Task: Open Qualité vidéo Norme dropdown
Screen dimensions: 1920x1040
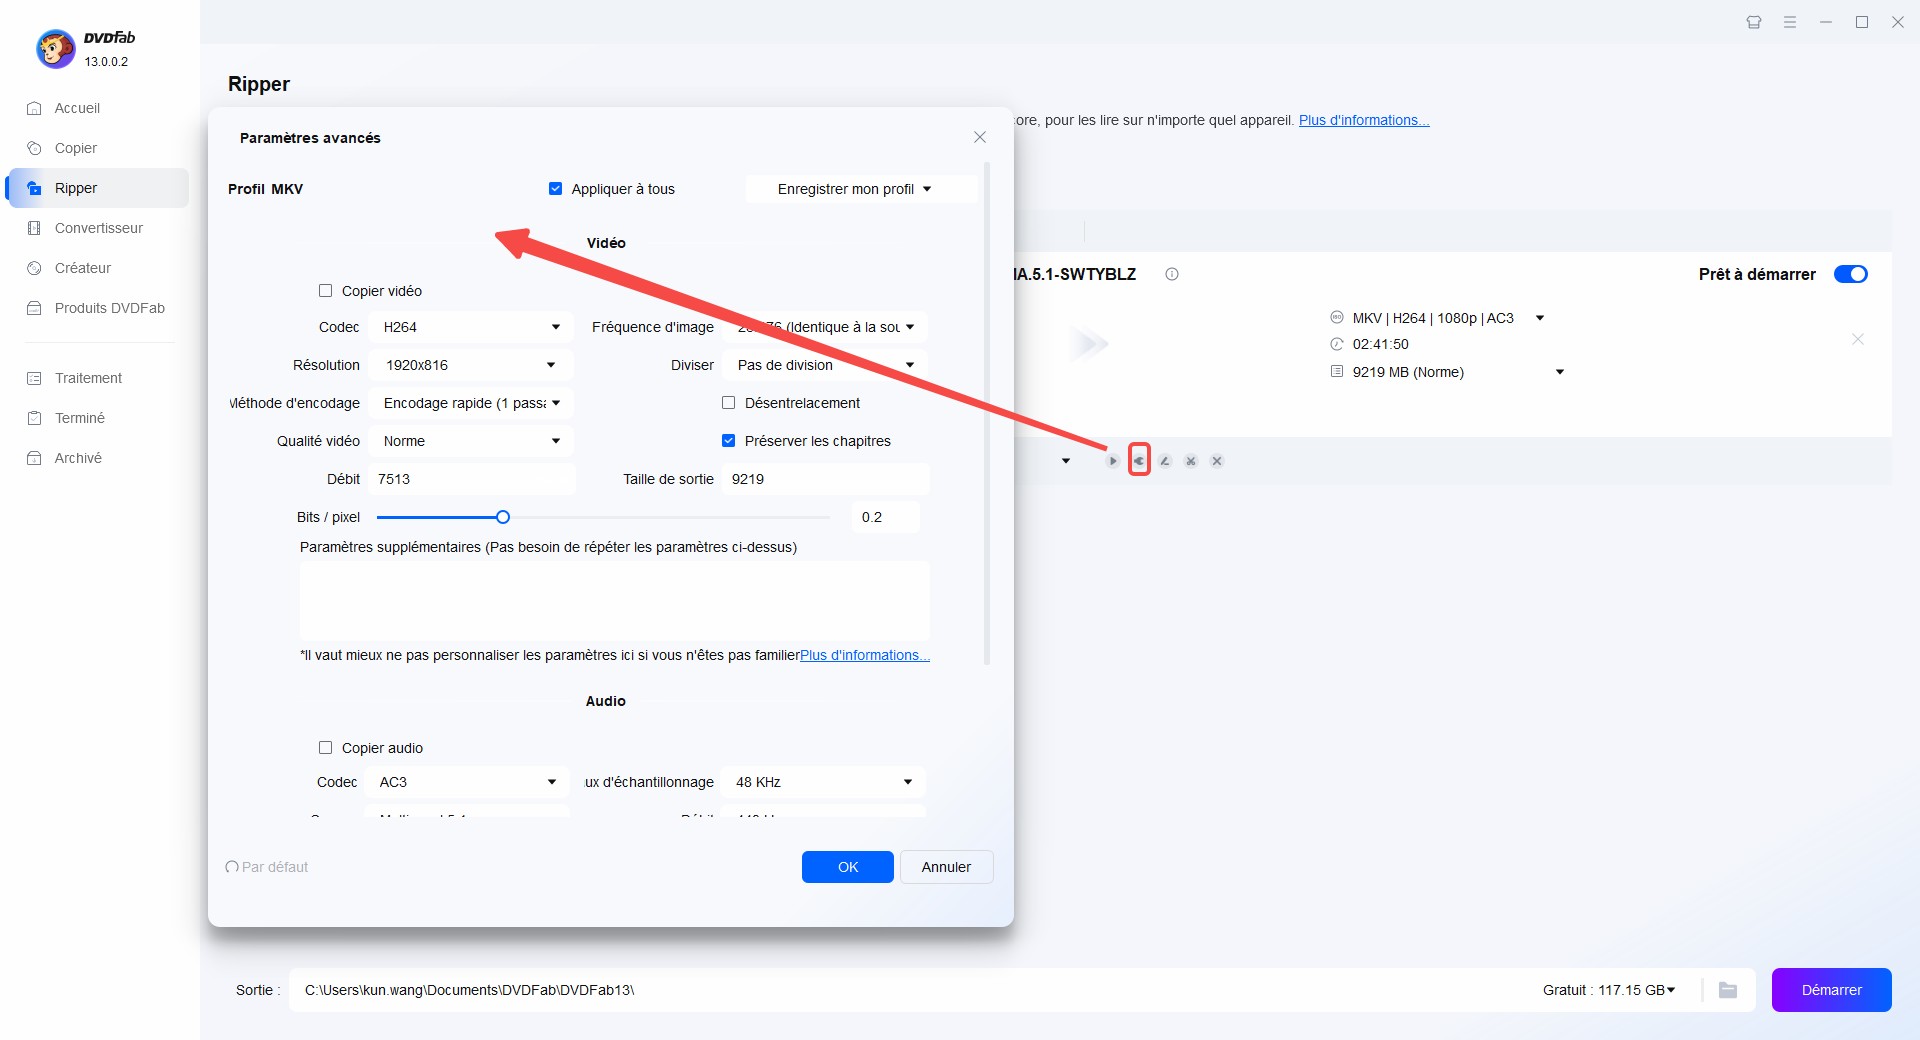Action: (x=471, y=441)
